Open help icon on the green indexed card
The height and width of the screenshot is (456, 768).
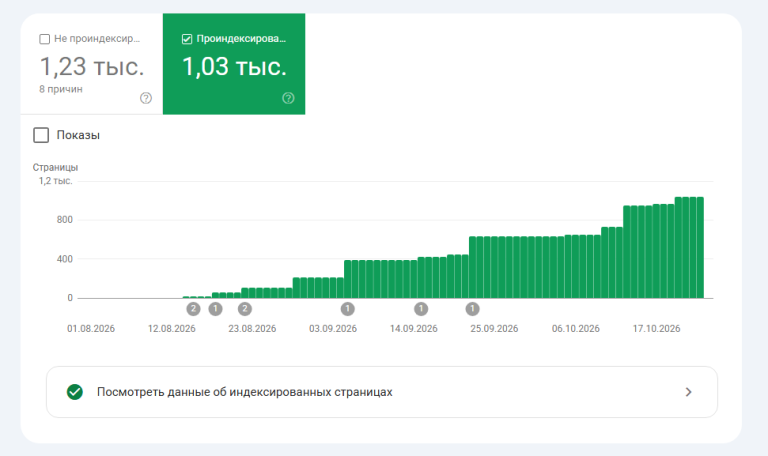click(x=288, y=98)
